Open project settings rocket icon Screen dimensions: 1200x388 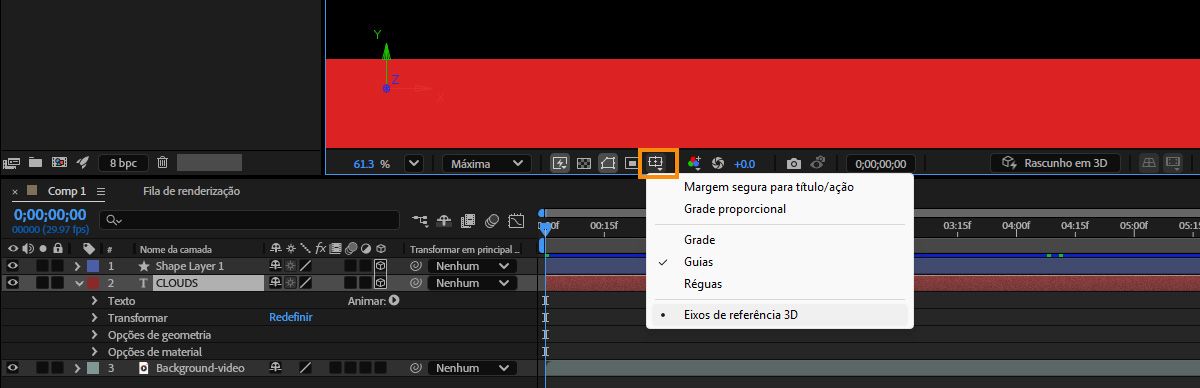point(83,162)
